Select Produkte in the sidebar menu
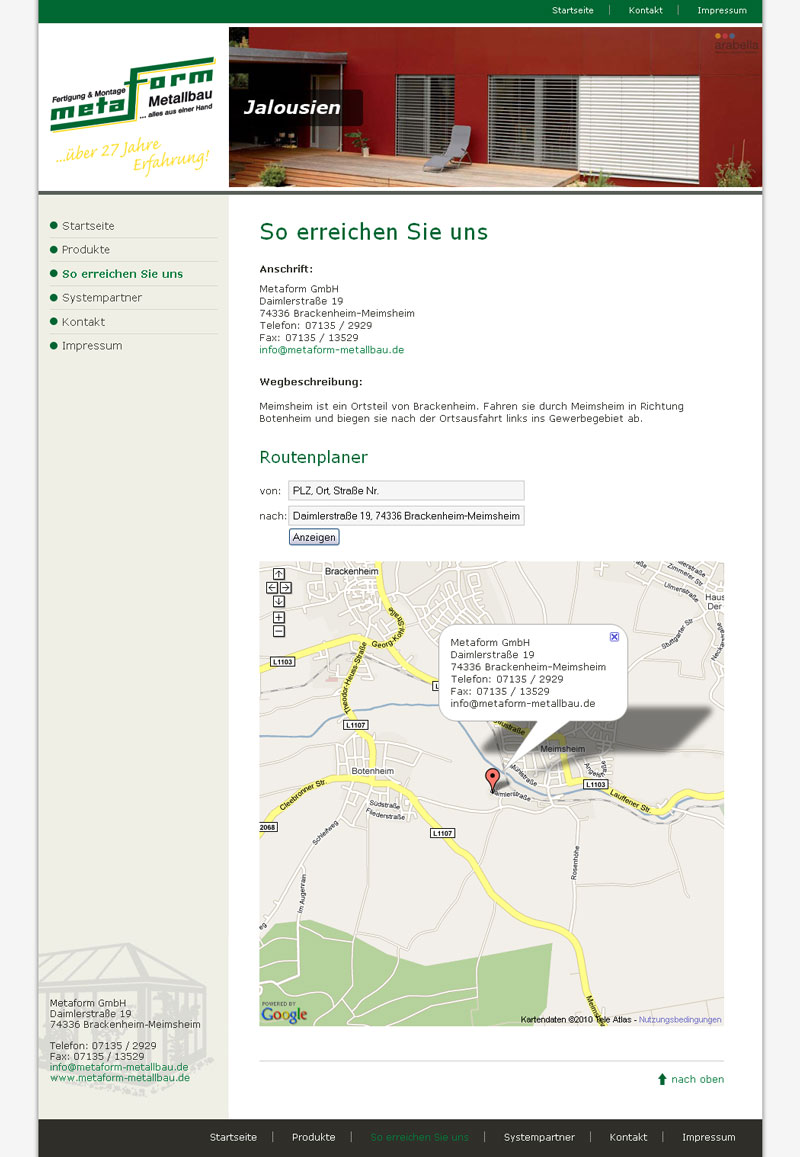The height and width of the screenshot is (1157, 800). 86,249
